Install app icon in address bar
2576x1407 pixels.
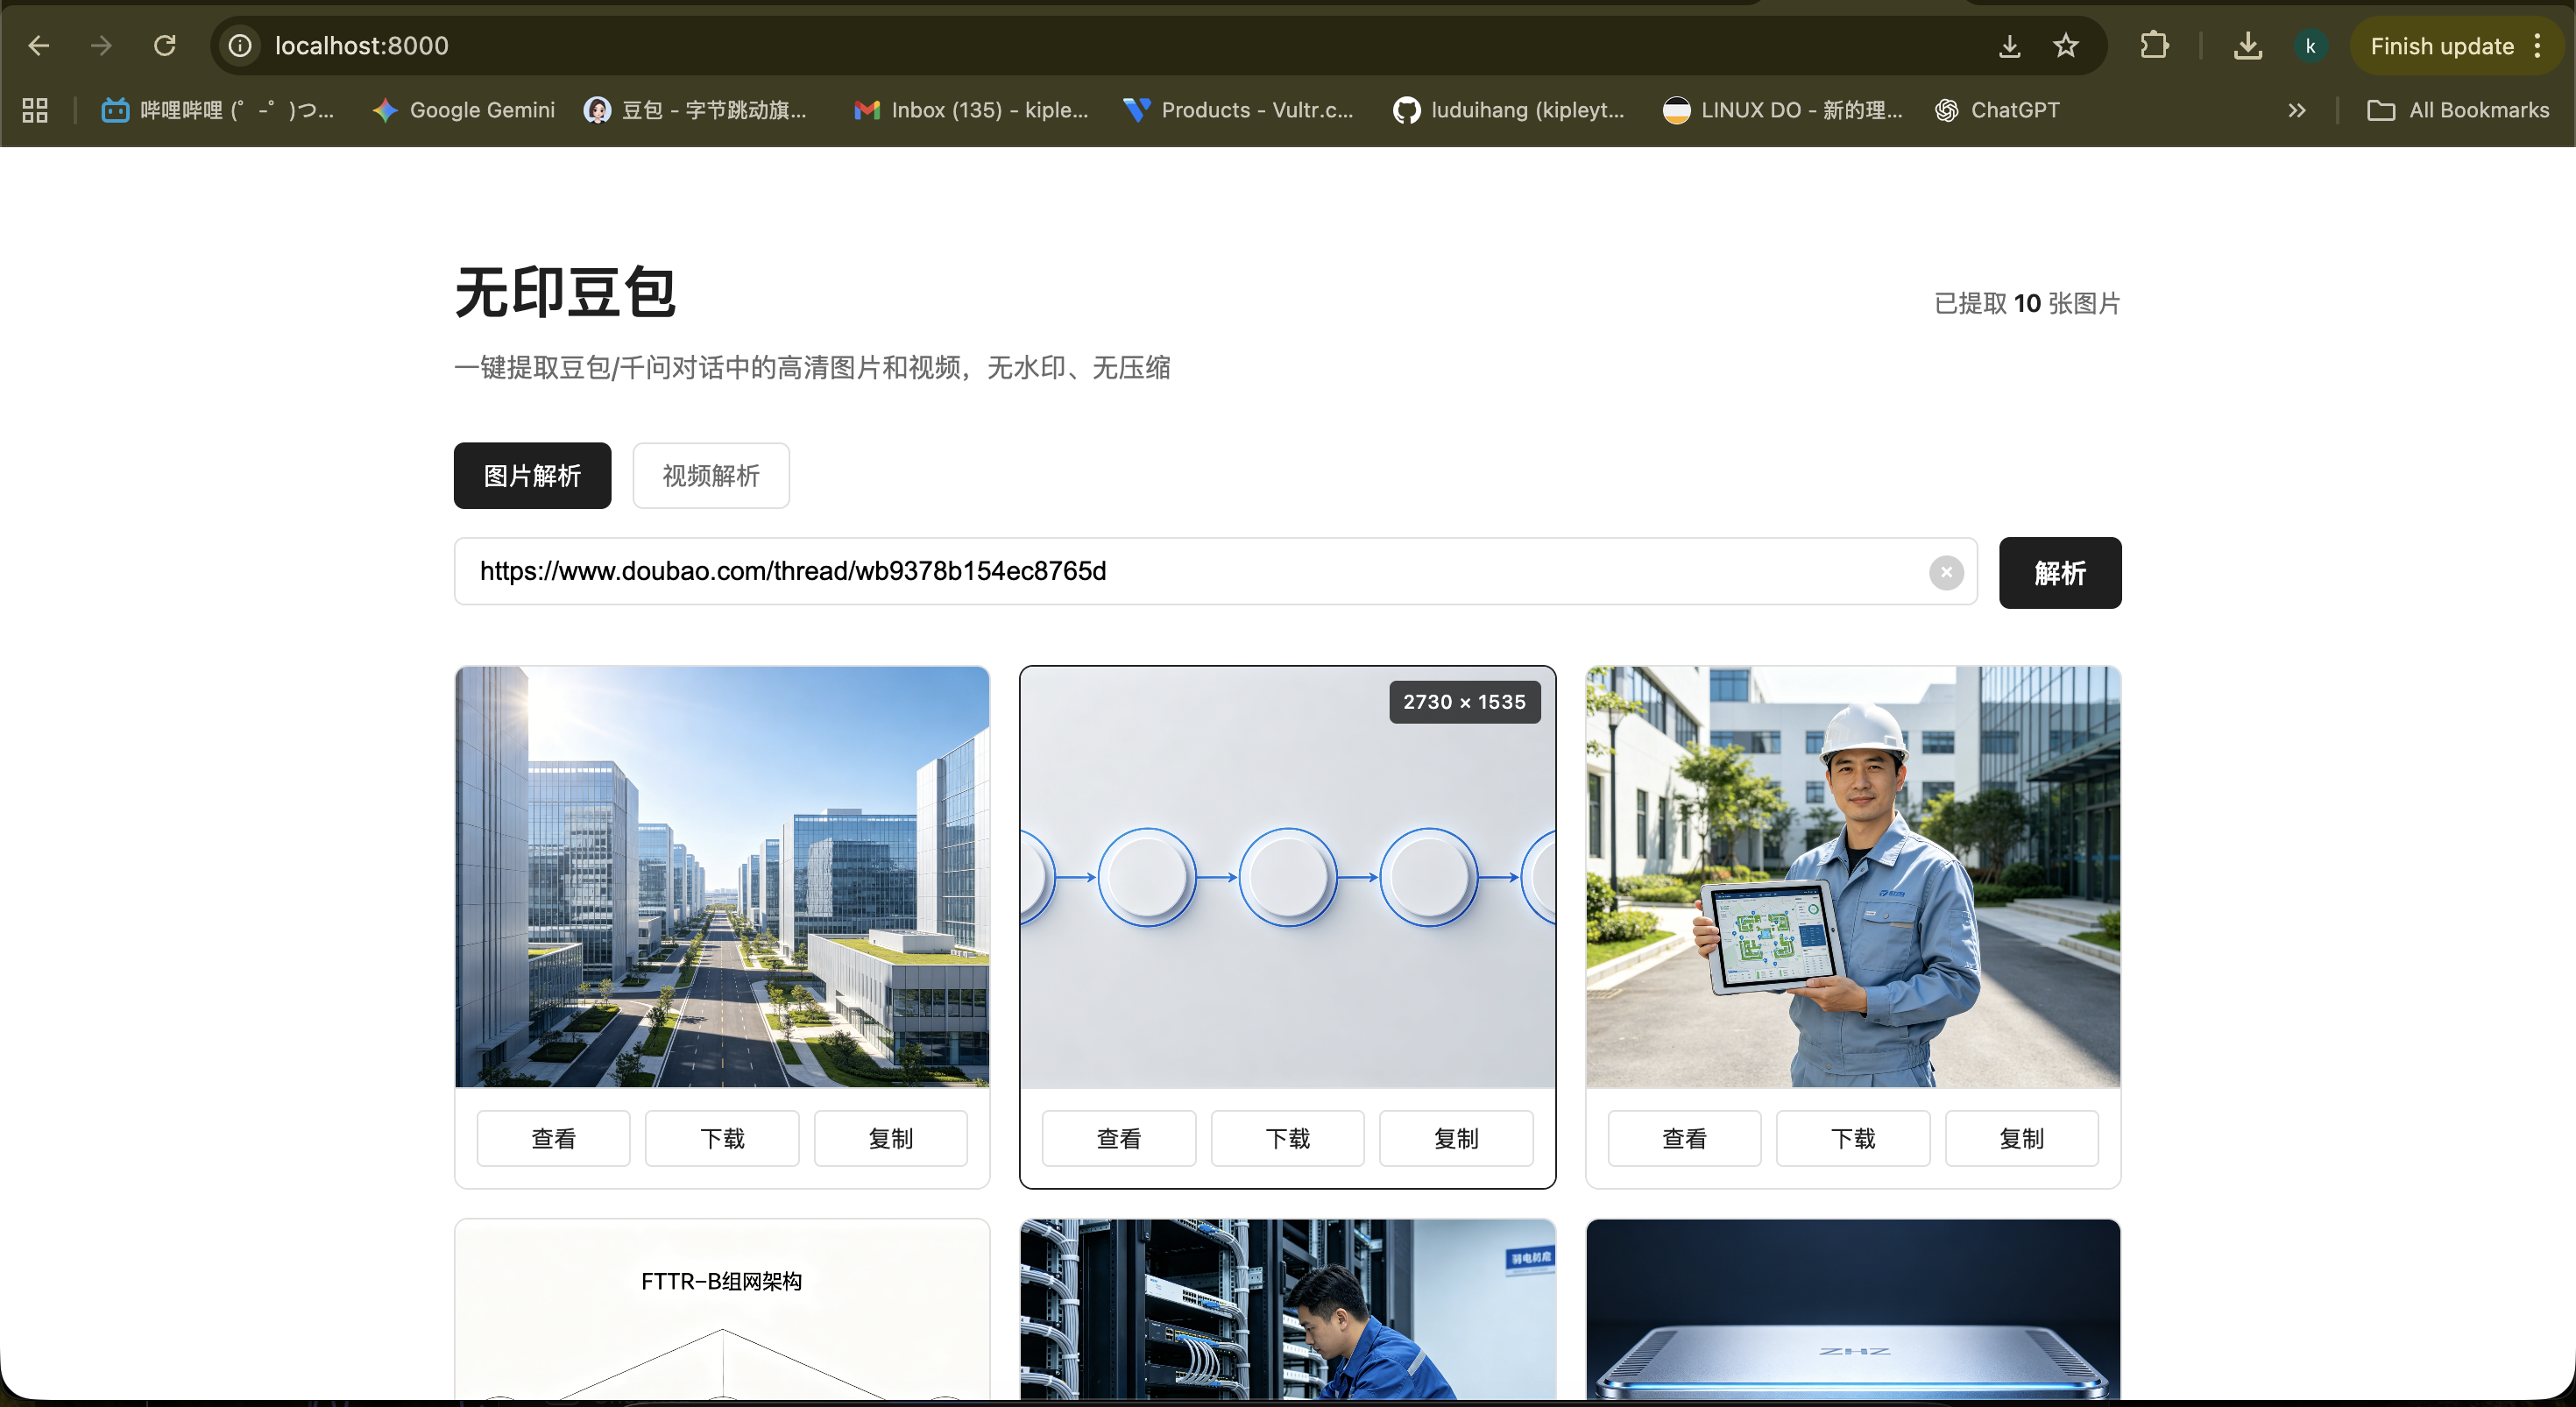[x=2009, y=46]
